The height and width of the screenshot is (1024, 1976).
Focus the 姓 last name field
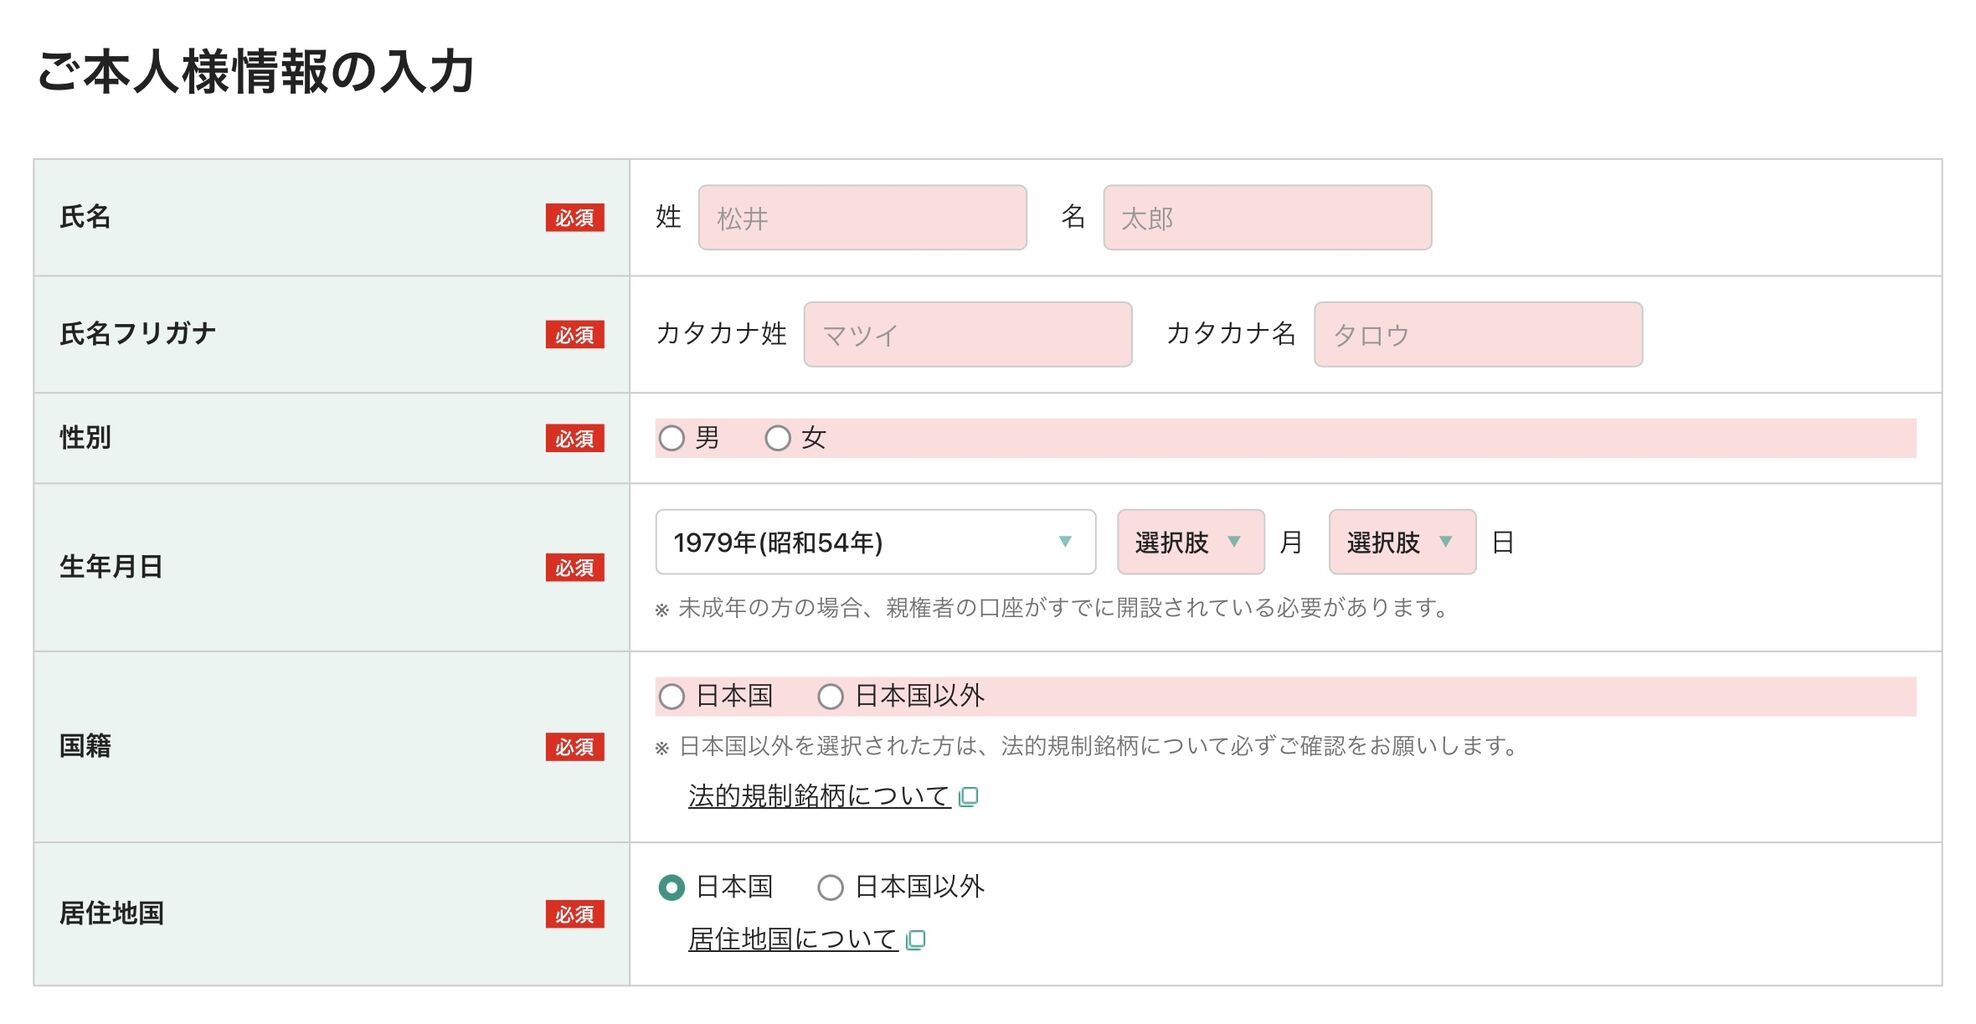click(862, 218)
